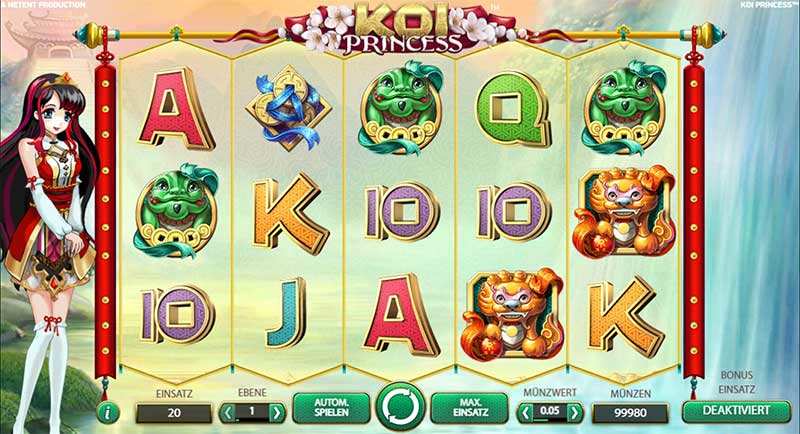Decrease Ebene level with left arrow
The height and width of the screenshot is (434, 800).
click(x=228, y=412)
